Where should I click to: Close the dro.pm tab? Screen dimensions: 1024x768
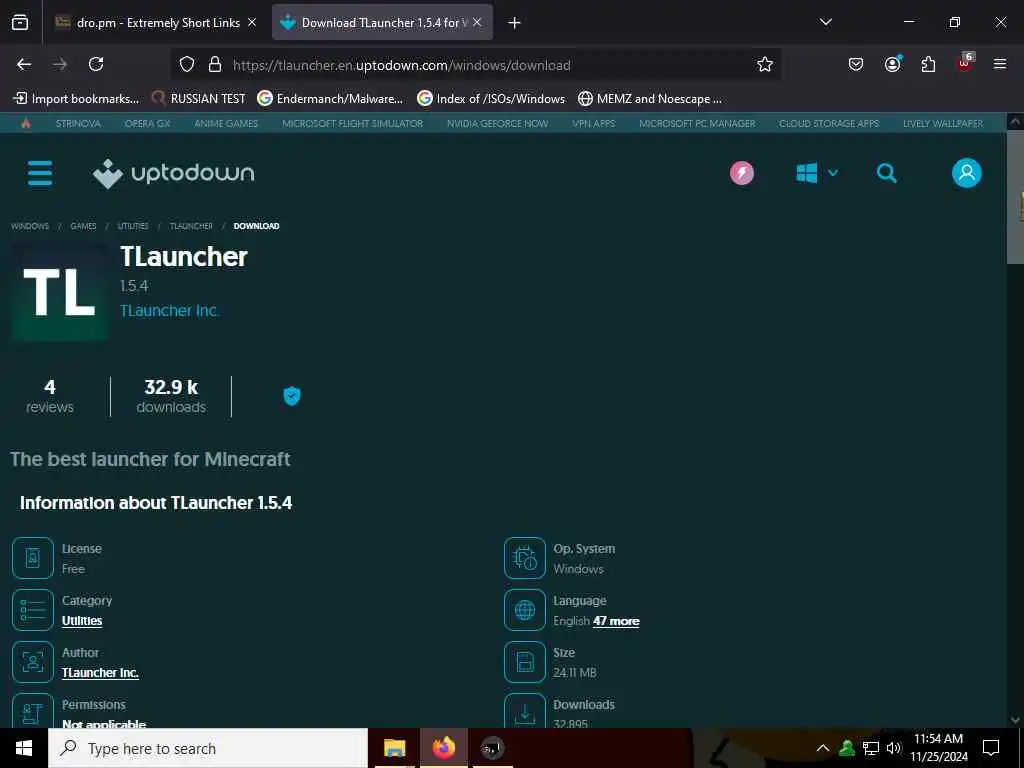click(252, 22)
